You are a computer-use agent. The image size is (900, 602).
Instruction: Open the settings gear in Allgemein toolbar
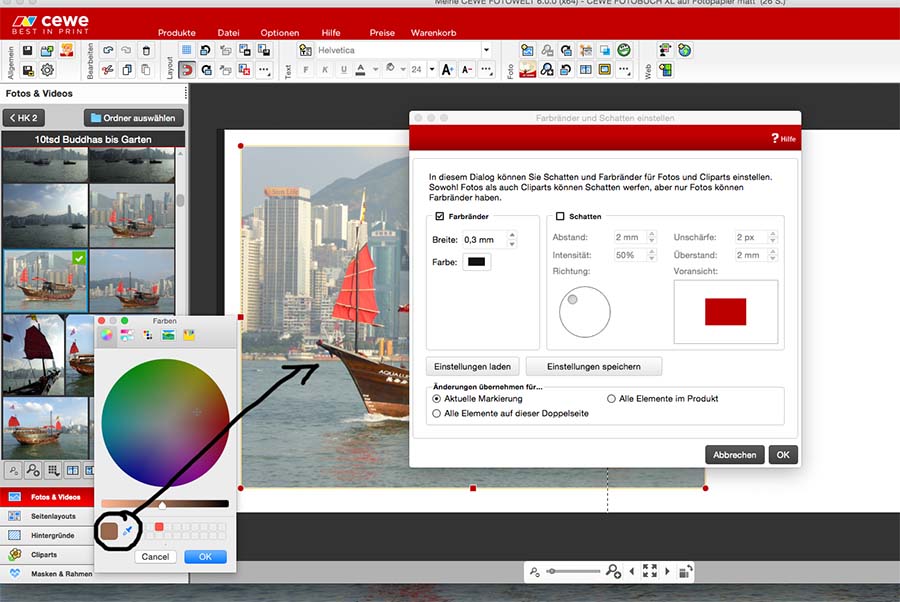coord(47,70)
